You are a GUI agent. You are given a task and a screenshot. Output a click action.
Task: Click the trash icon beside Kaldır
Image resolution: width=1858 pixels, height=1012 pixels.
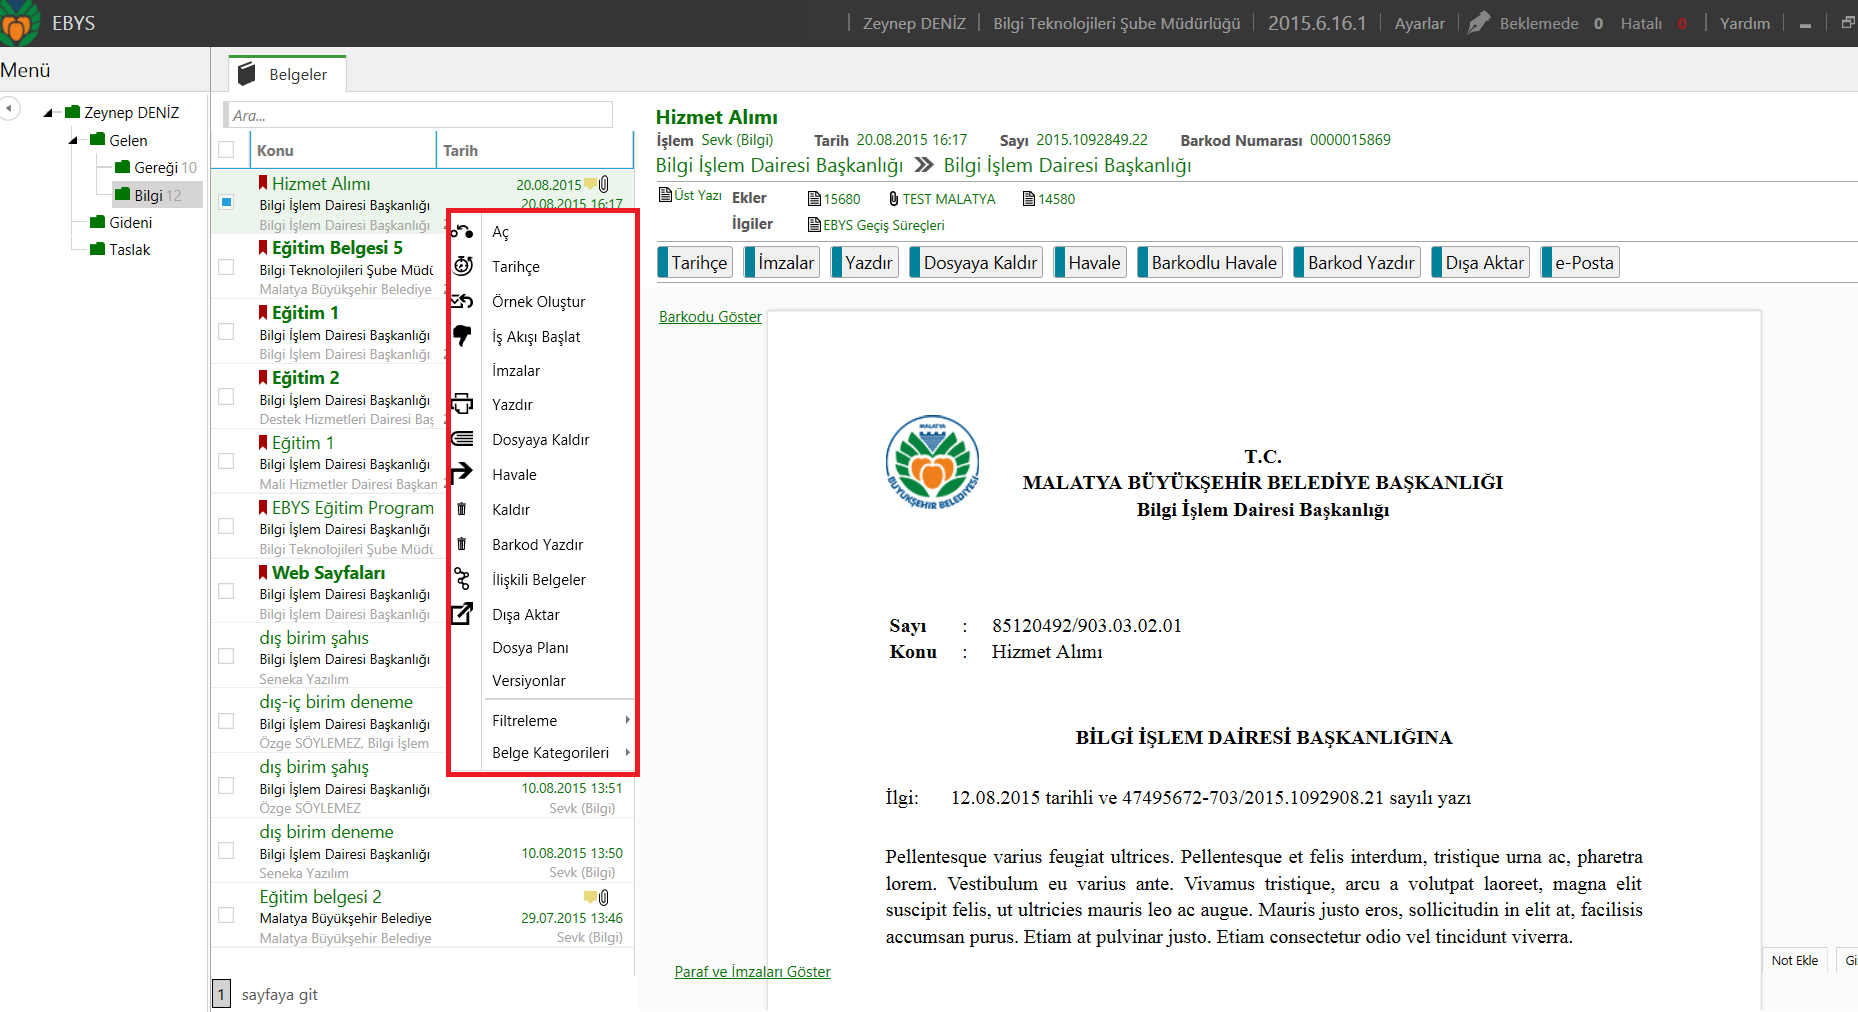(461, 509)
